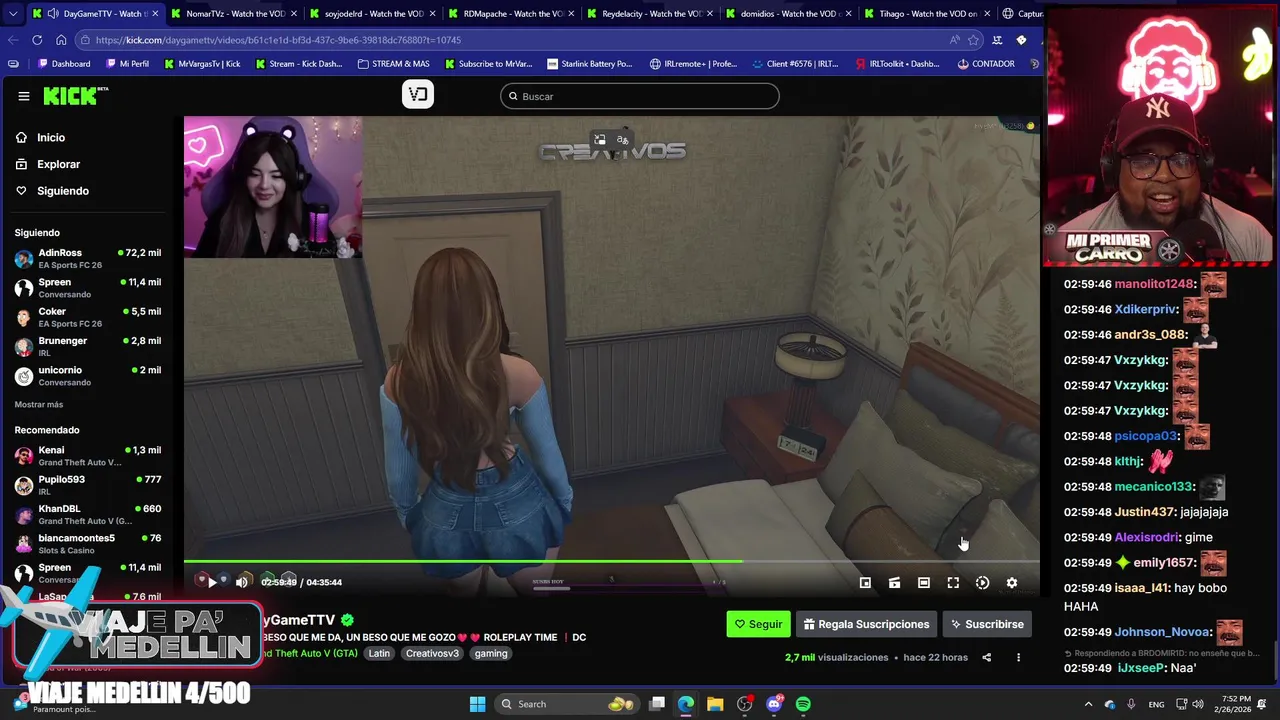Viewport: 1280px width, 720px height.
Task: Seek on the green video progress bar
Action: [612, 561]
